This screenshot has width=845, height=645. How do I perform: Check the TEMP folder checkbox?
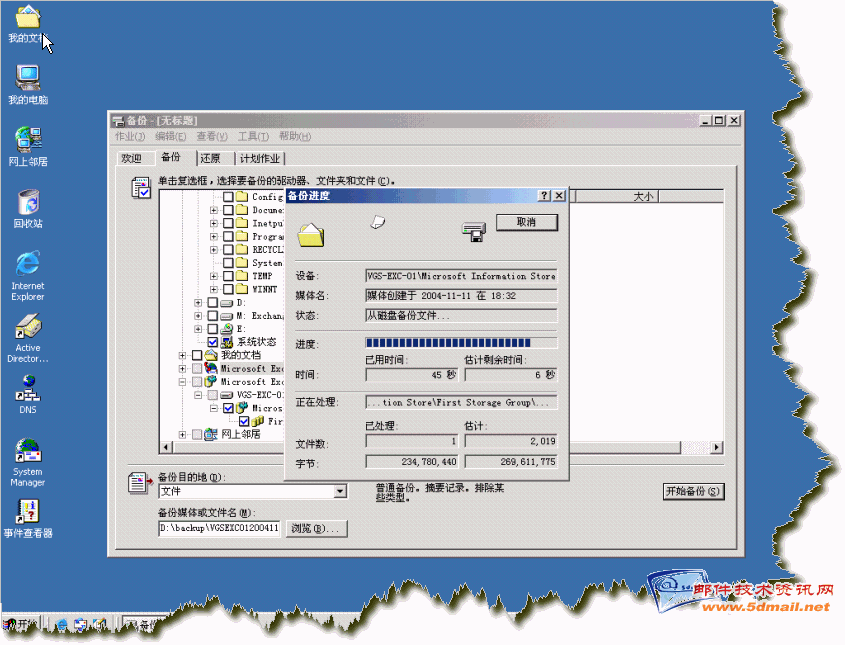click(228, 276)
